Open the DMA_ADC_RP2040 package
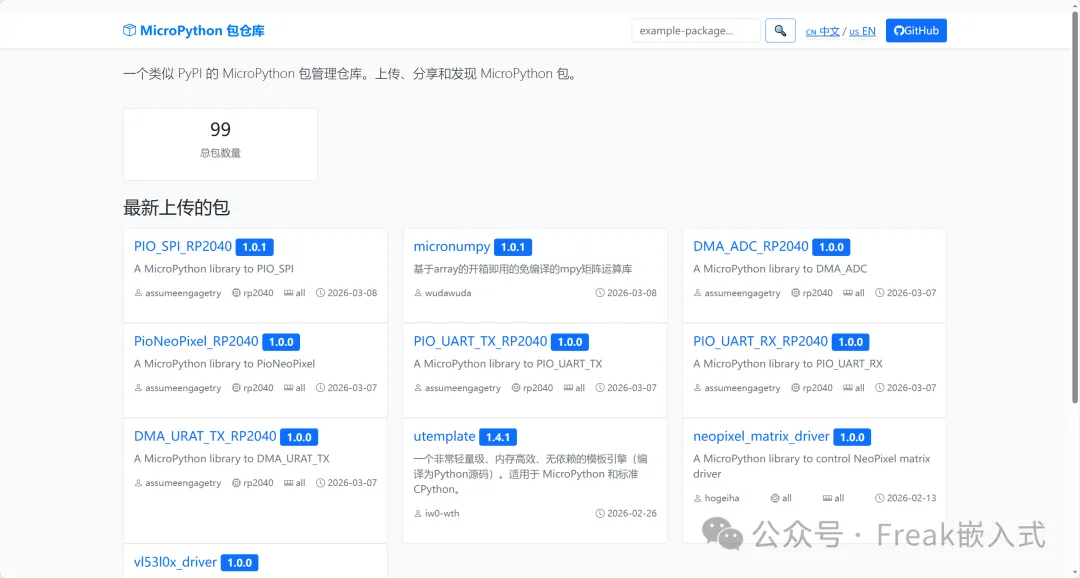The width and height of the screenshot is (1080, 578). [751, 246]
